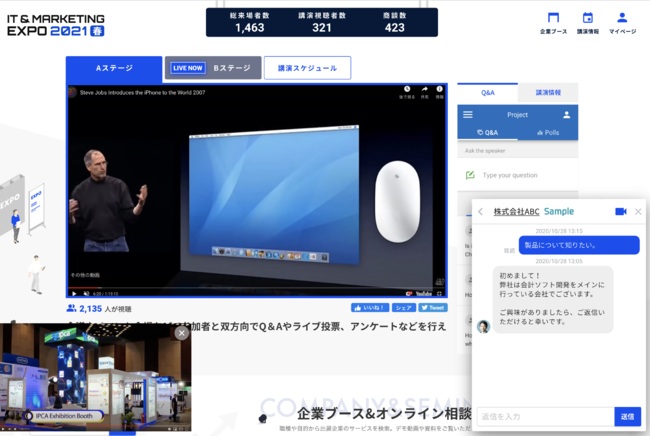This screenshot has height=436, width=650.
Task: Go back with the chat back chevron
Action: click(x=480, y=212)
